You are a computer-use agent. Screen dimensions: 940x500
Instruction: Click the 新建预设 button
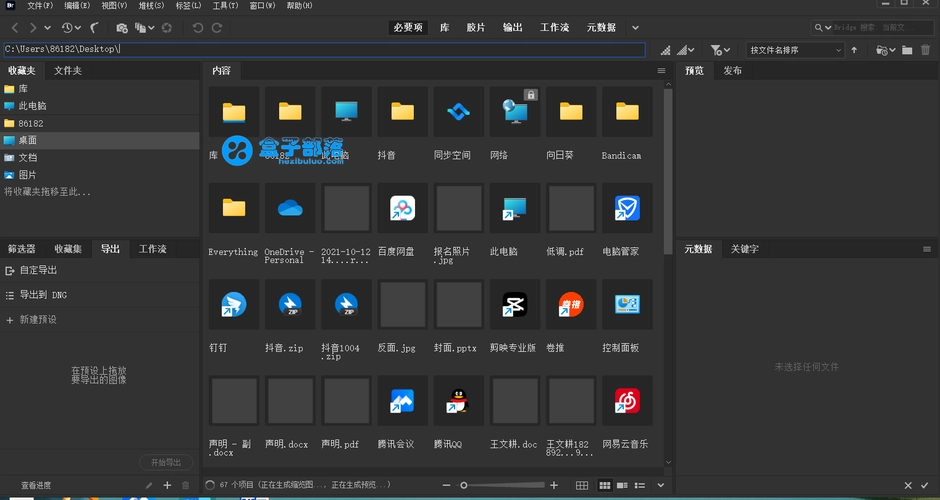click(x=38, y=320)
